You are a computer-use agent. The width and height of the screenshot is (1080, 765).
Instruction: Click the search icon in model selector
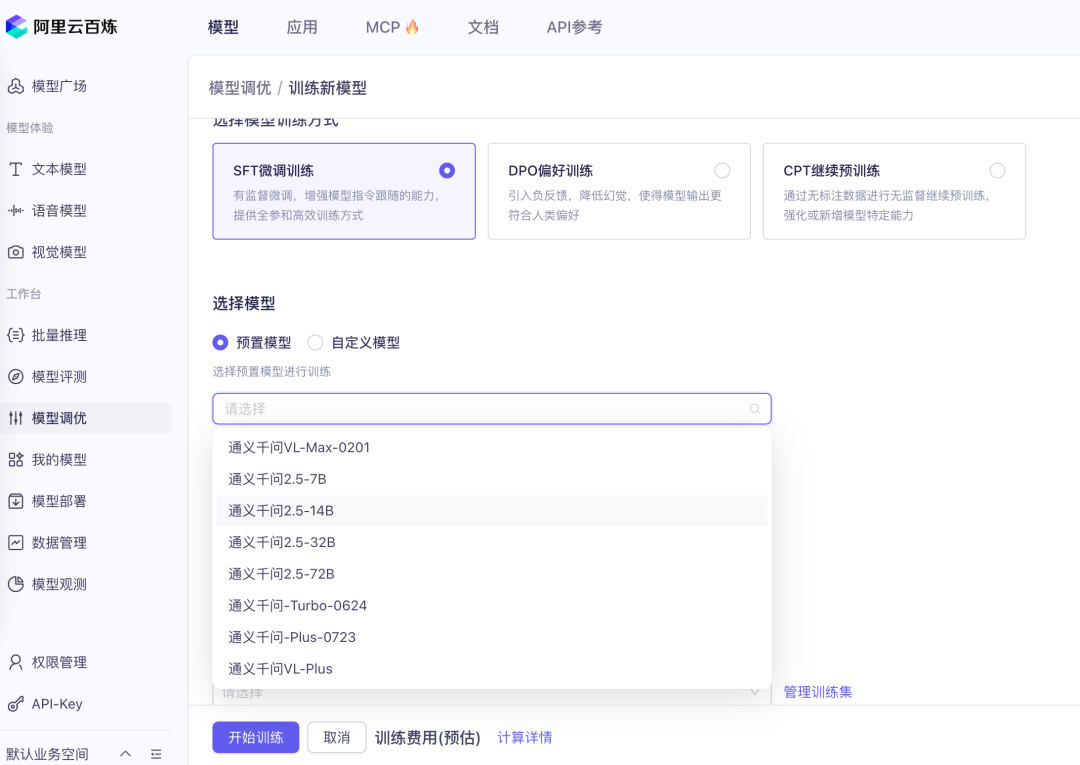click(755, 409)
